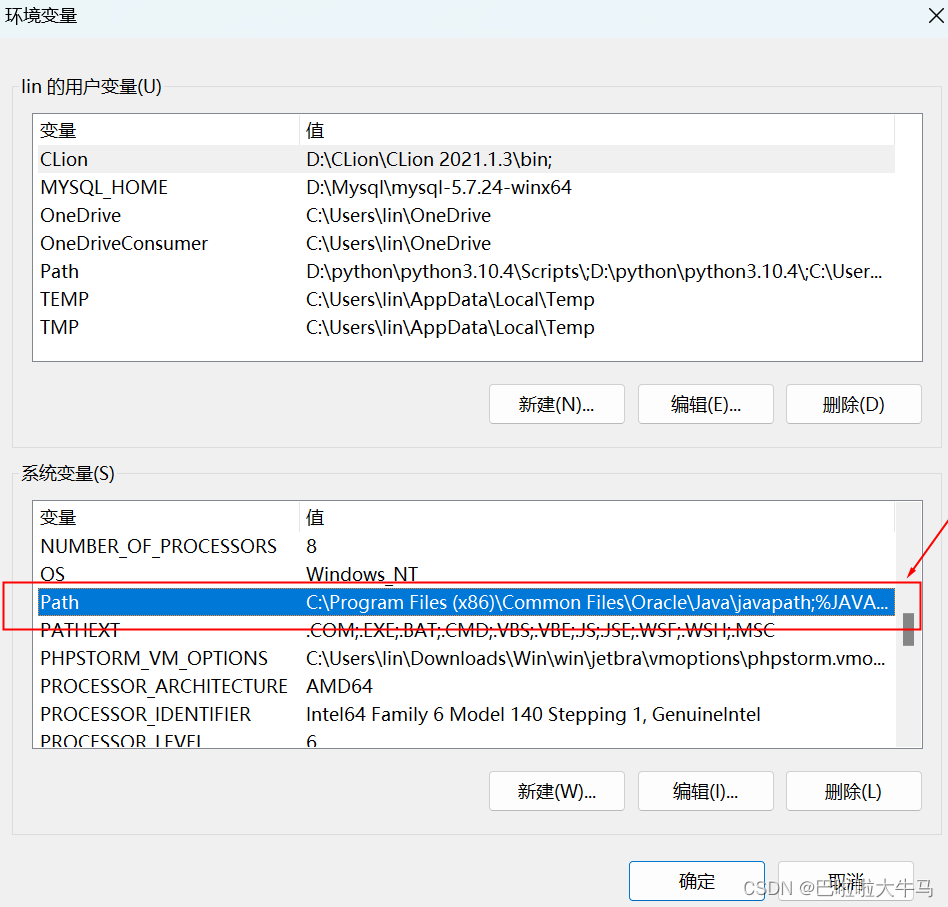Click 新建(W) to add a system variable
948x907 pixels.
coord(556,791)
